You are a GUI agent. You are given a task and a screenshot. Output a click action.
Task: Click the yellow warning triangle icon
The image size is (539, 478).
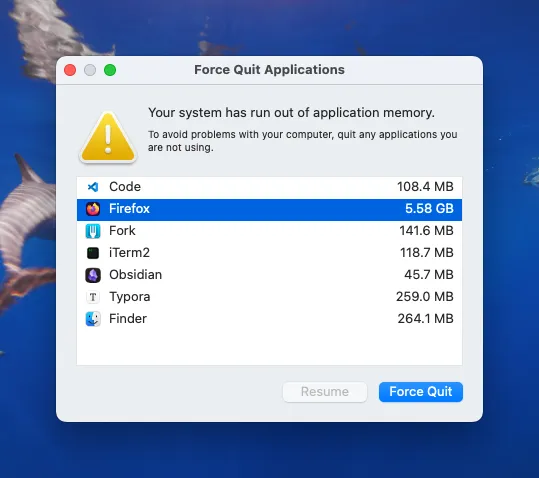(x=108, y=137)
